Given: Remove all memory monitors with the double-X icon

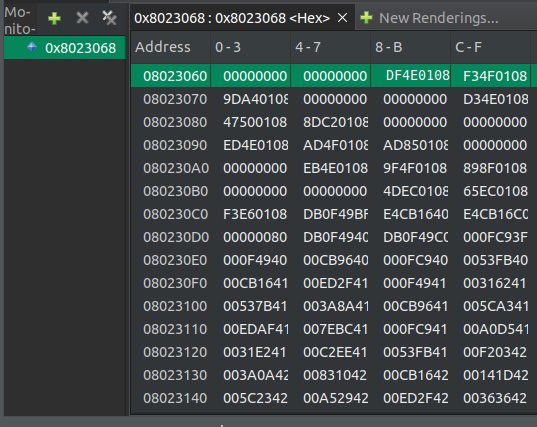Looking at the screenshot, I should click(110, 18).
